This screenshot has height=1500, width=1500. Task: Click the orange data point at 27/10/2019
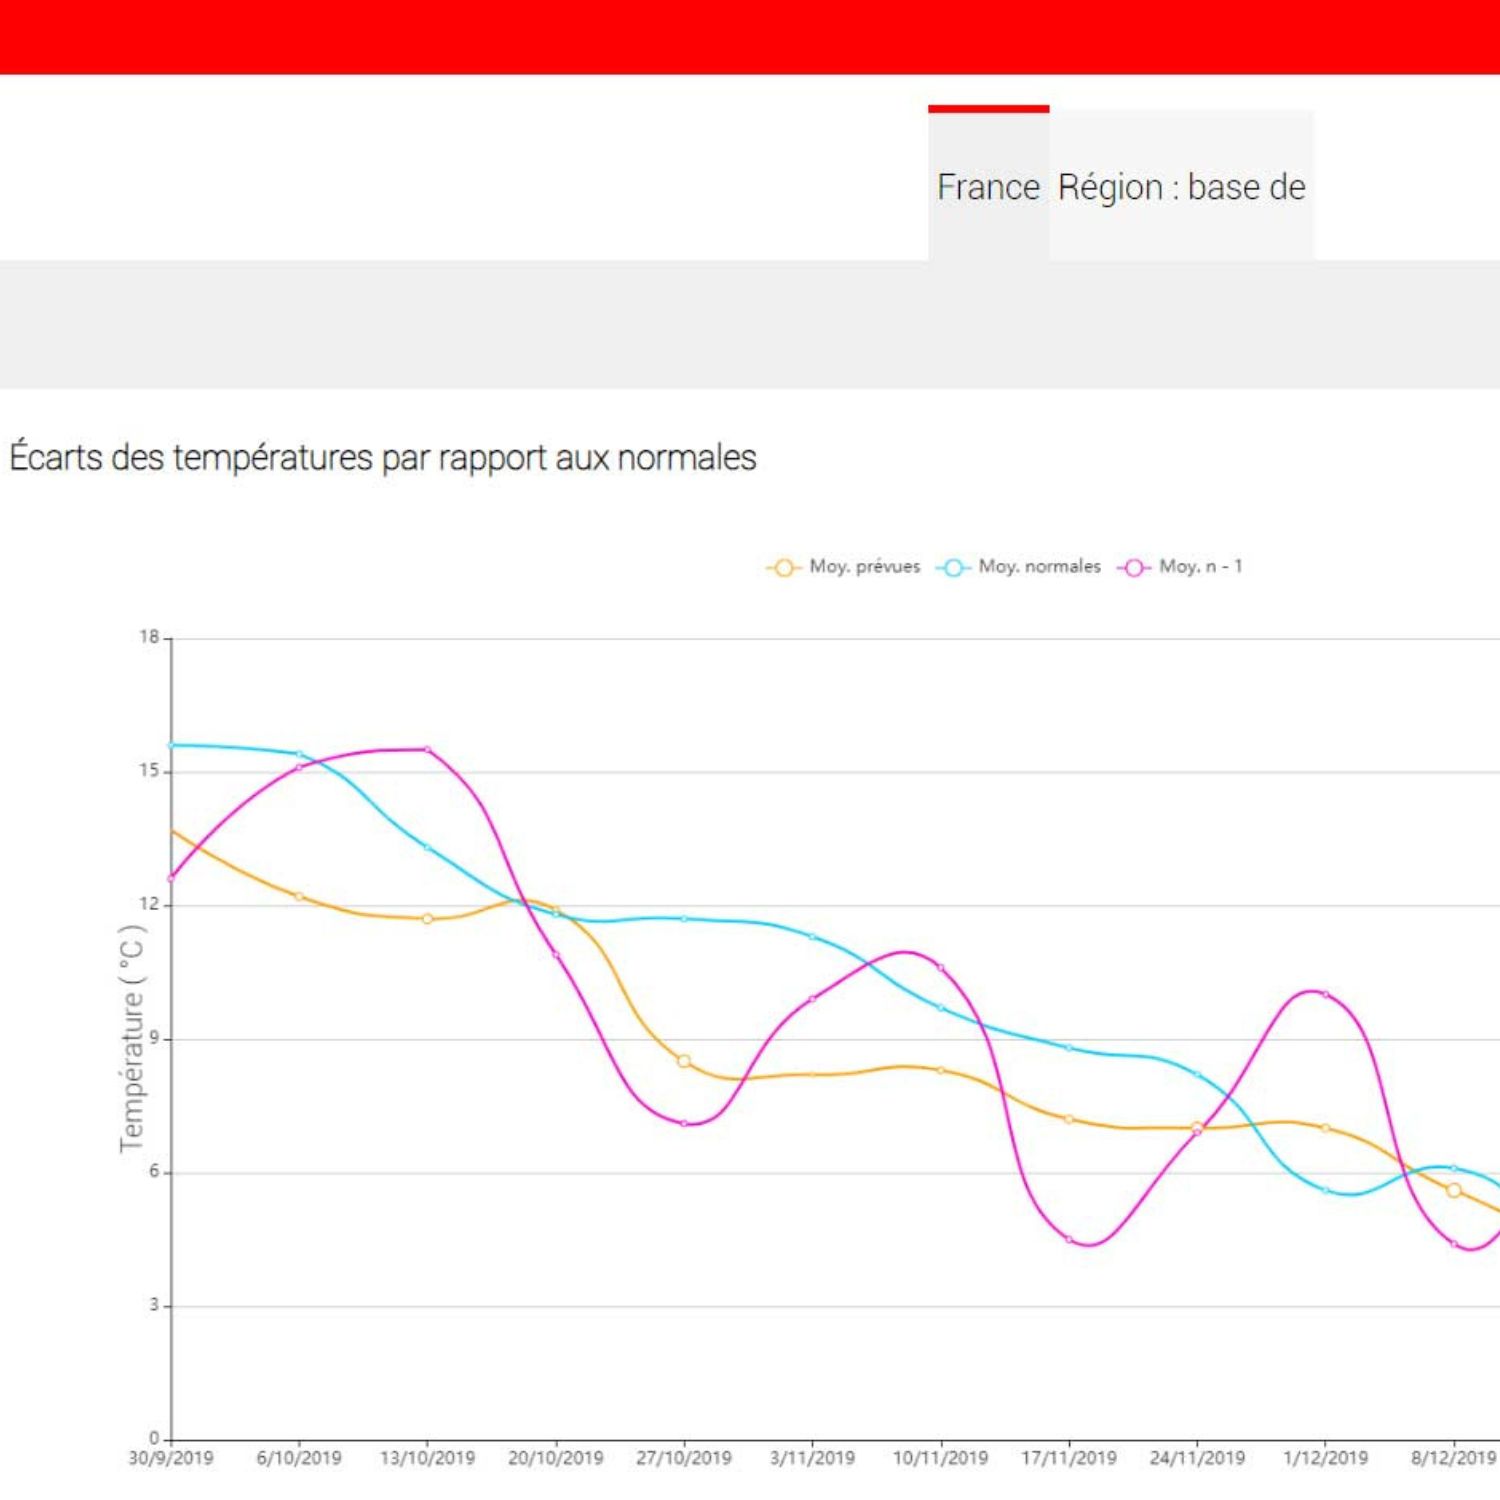pos(684,1061)
